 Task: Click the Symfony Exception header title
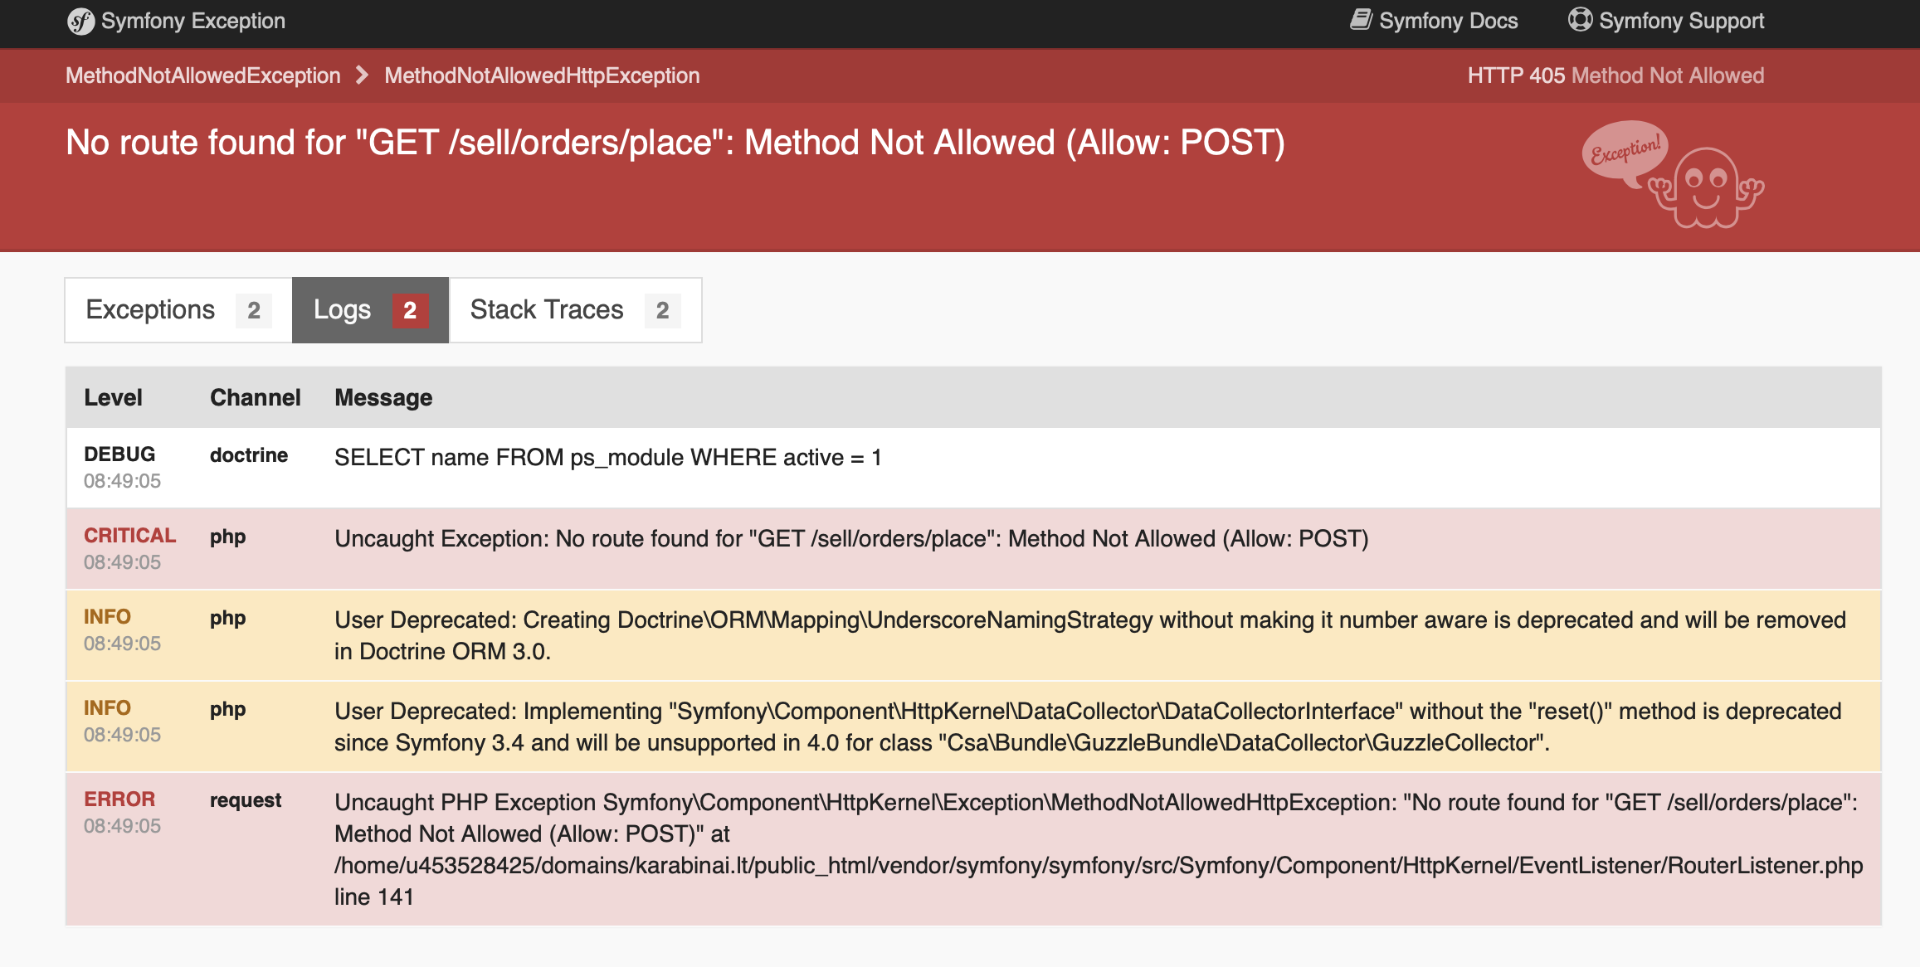193,21
